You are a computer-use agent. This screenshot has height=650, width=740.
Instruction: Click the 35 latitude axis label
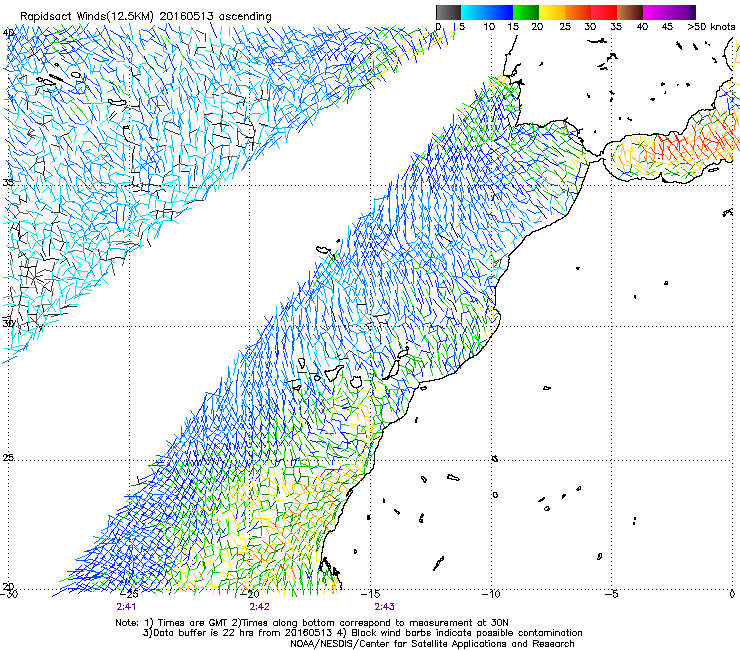coord(8,182)
